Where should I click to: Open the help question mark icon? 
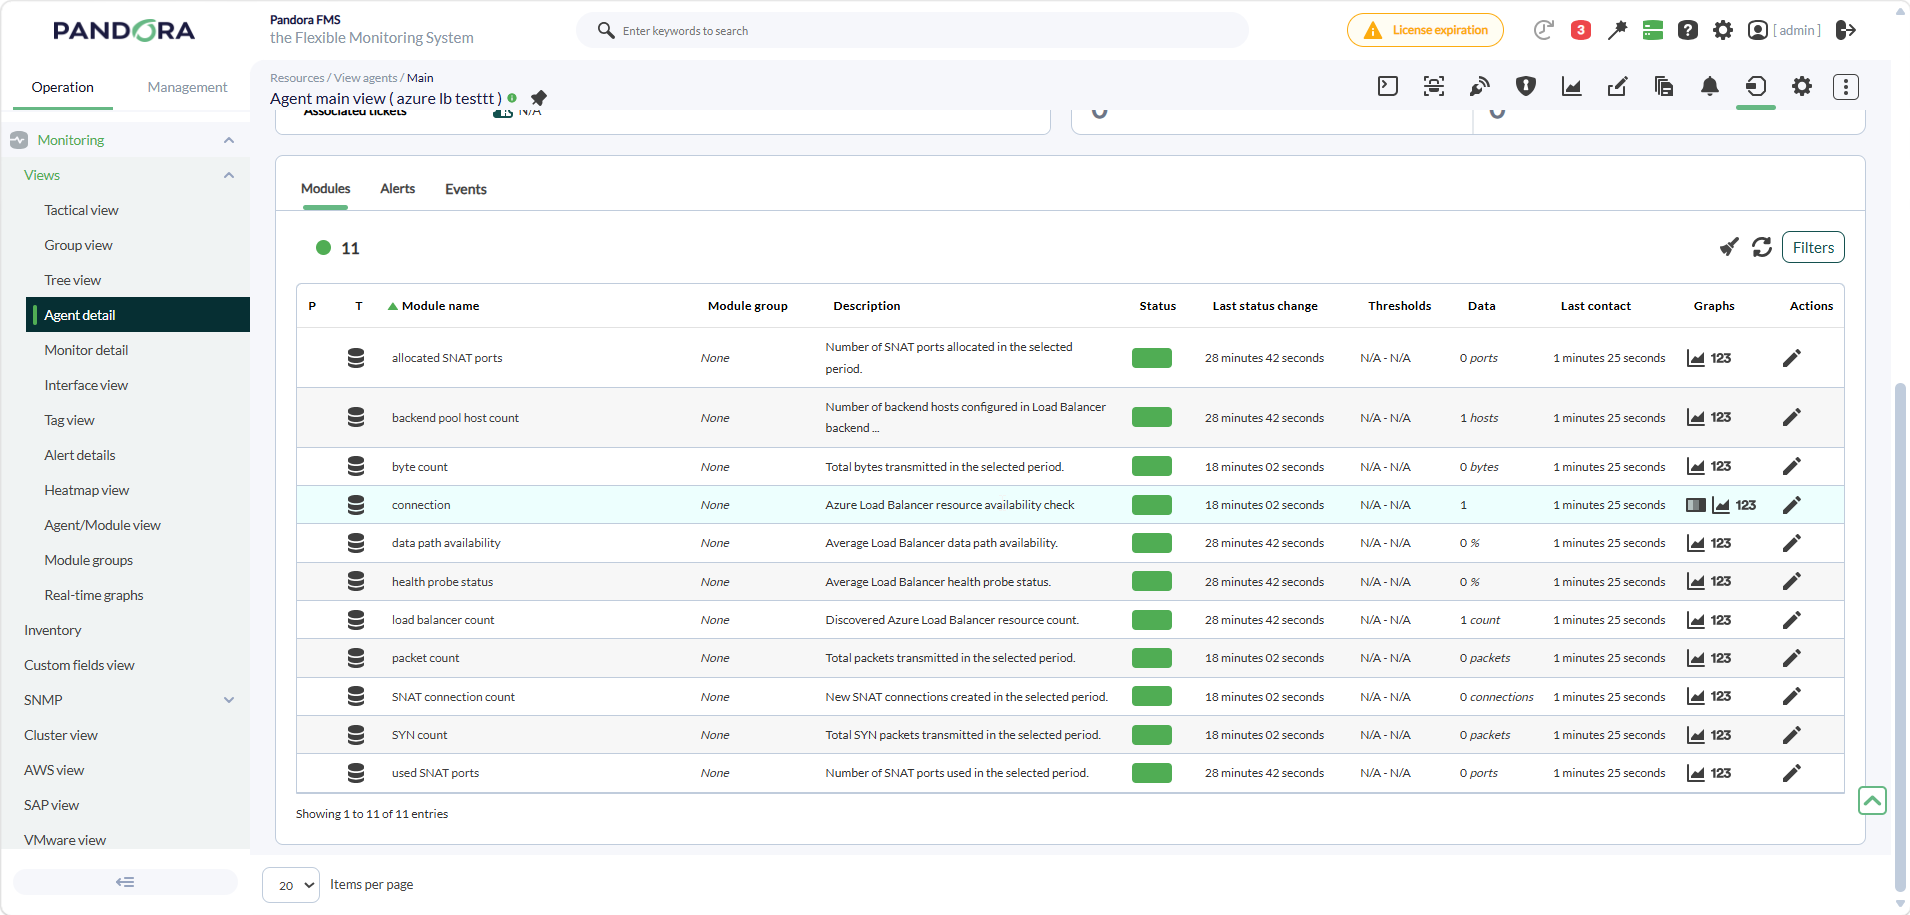coord(1688,30)
